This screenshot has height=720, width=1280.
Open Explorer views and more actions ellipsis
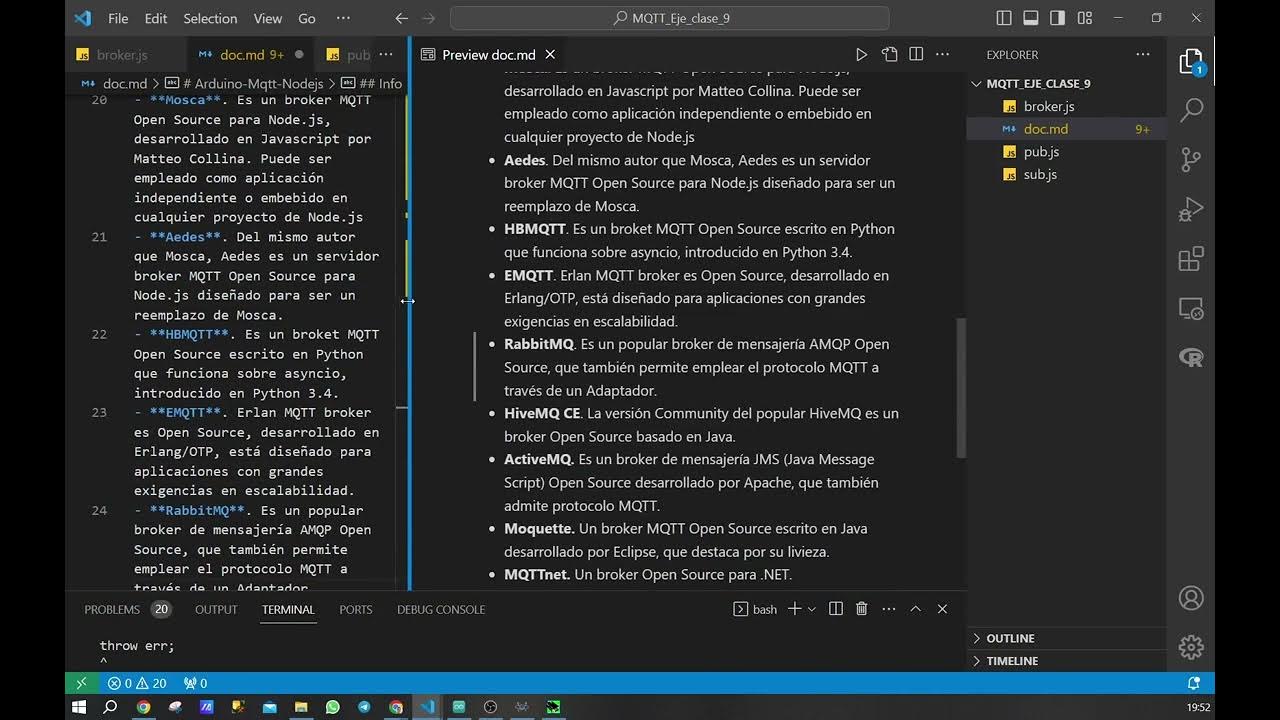coord(1143,55)
